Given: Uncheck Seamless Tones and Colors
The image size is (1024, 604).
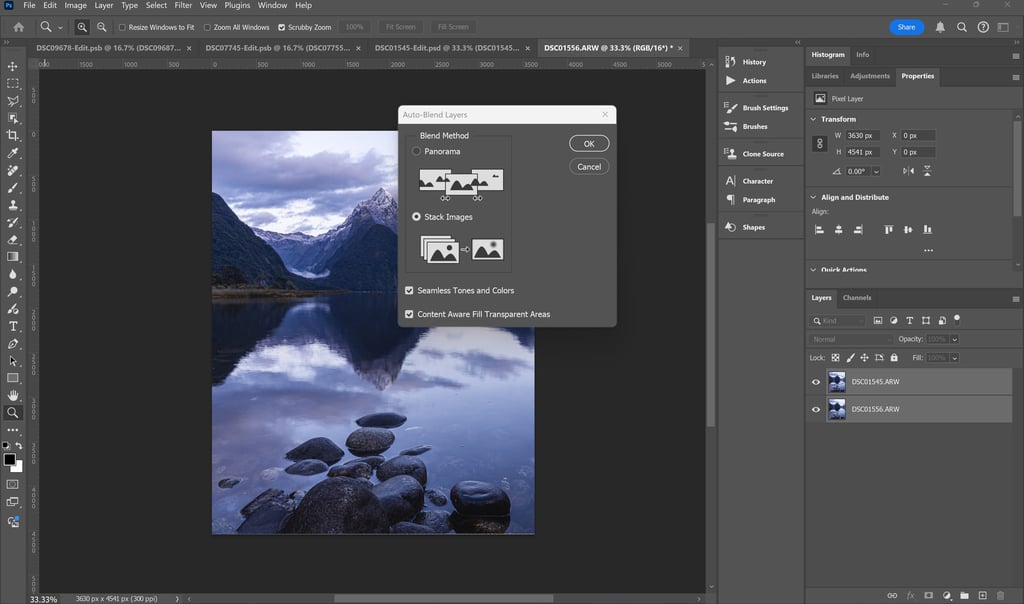Looking at the screenshot, I should point(409,290).
